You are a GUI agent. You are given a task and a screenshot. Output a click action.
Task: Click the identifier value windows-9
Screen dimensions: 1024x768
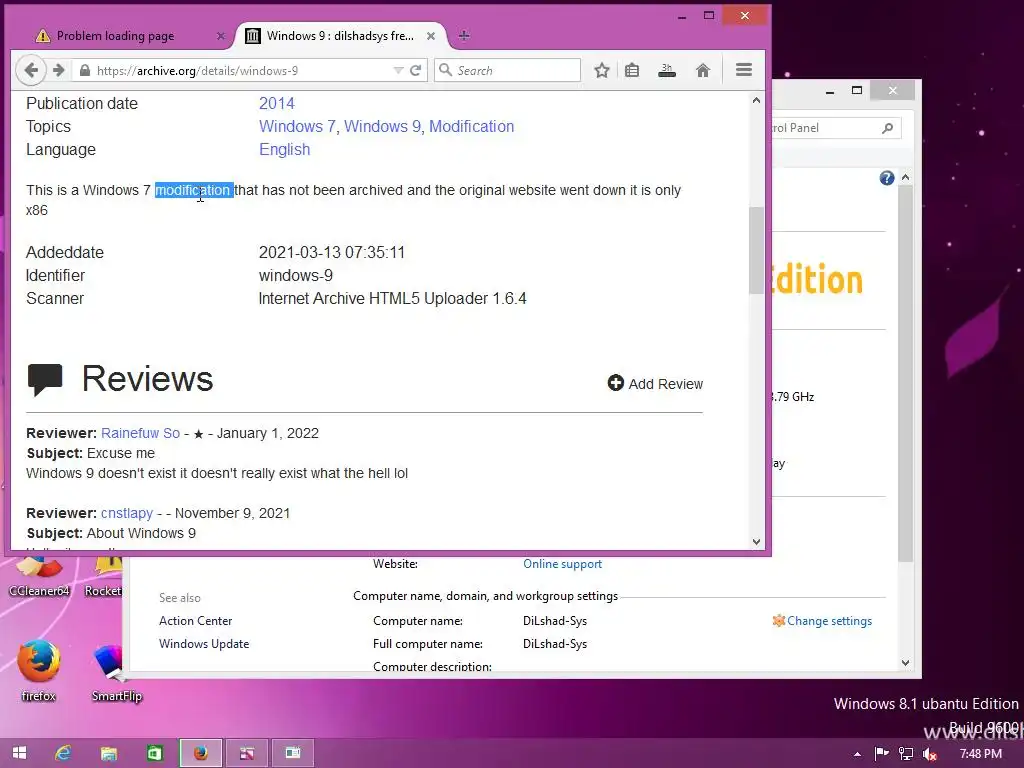(x=296, y=276)
